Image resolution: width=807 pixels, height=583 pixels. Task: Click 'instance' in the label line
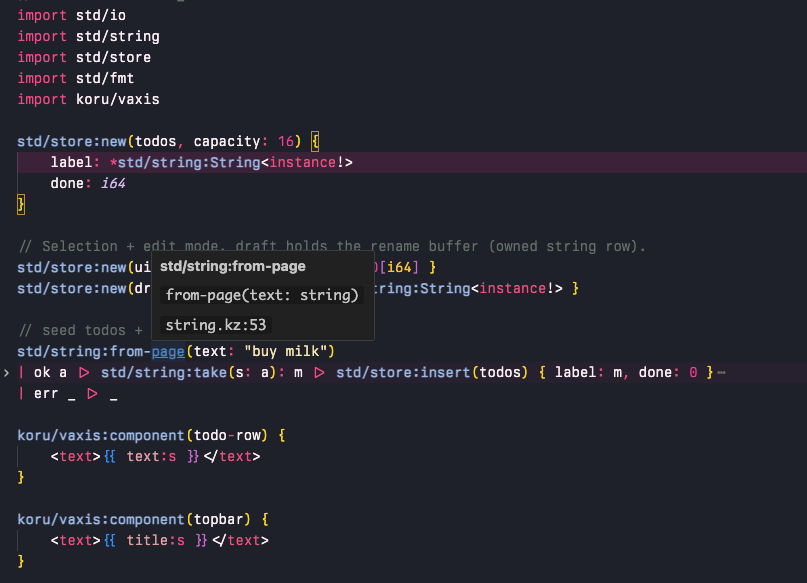click(x=303, y=163)
